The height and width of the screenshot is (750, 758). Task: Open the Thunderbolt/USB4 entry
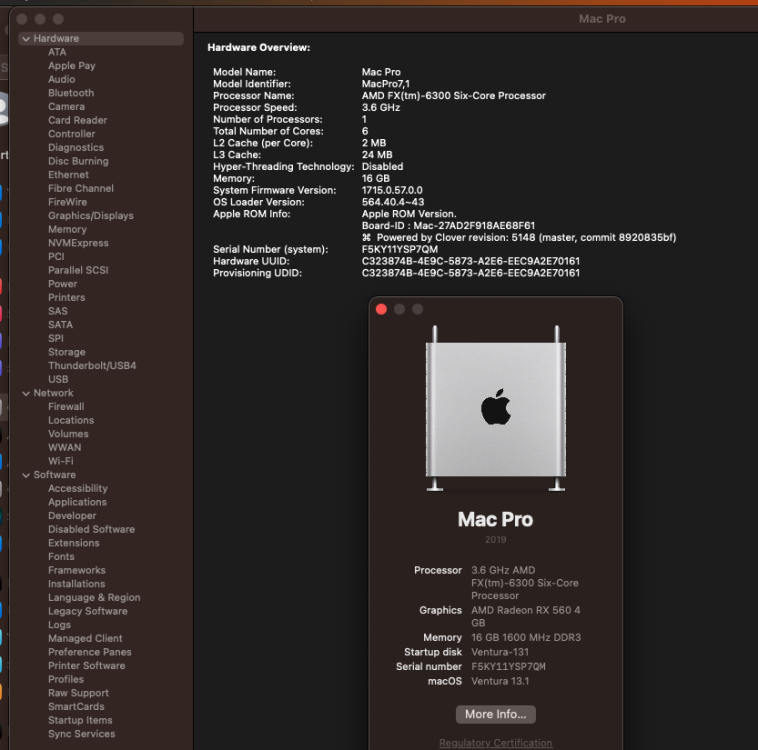coord(92,366)
